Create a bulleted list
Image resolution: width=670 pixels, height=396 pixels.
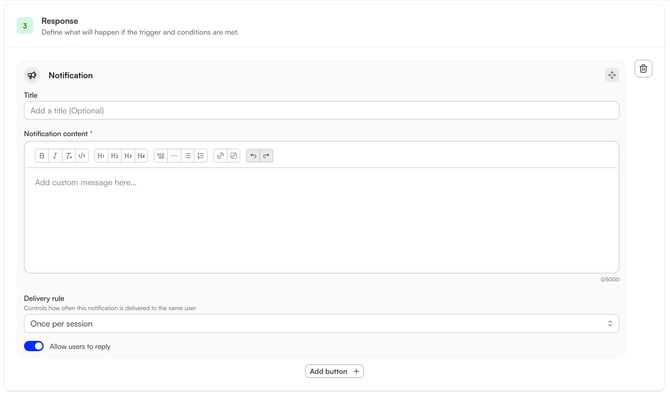coord(187,156)
